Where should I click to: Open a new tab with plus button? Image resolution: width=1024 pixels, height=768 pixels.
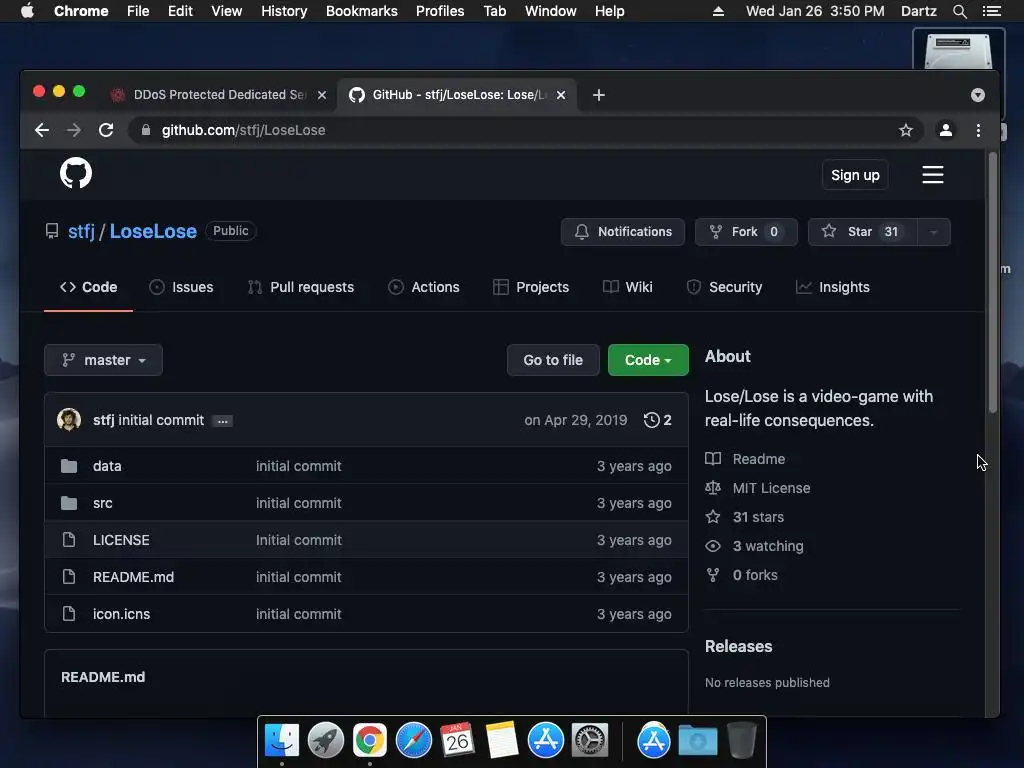[x=598, y=95]
